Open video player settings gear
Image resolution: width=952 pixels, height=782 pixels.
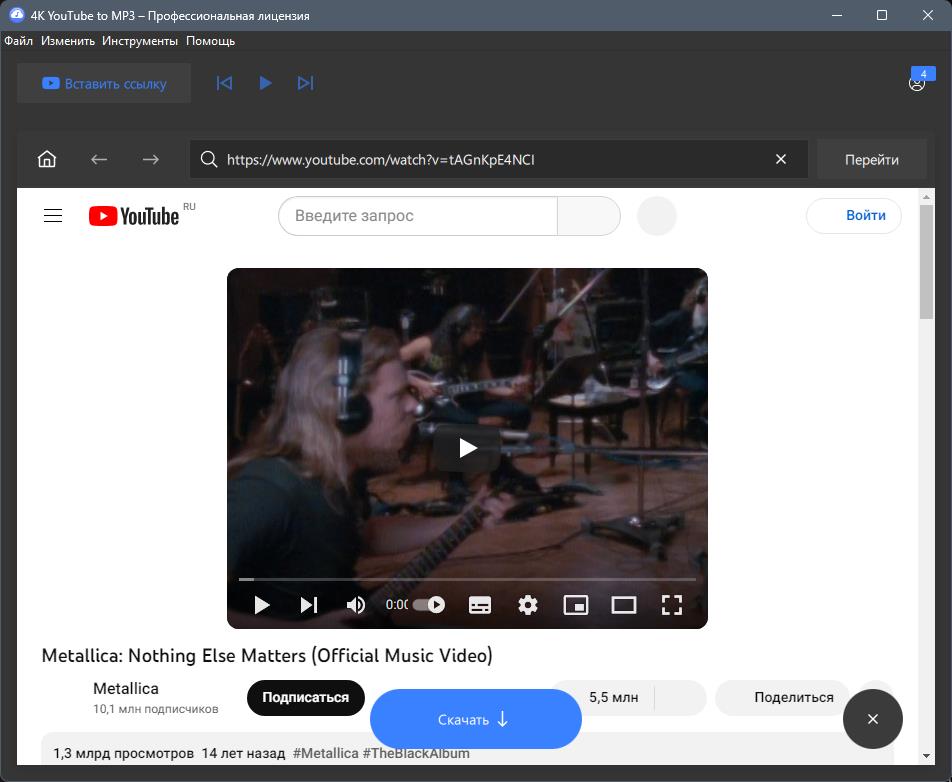click(528, 605)
